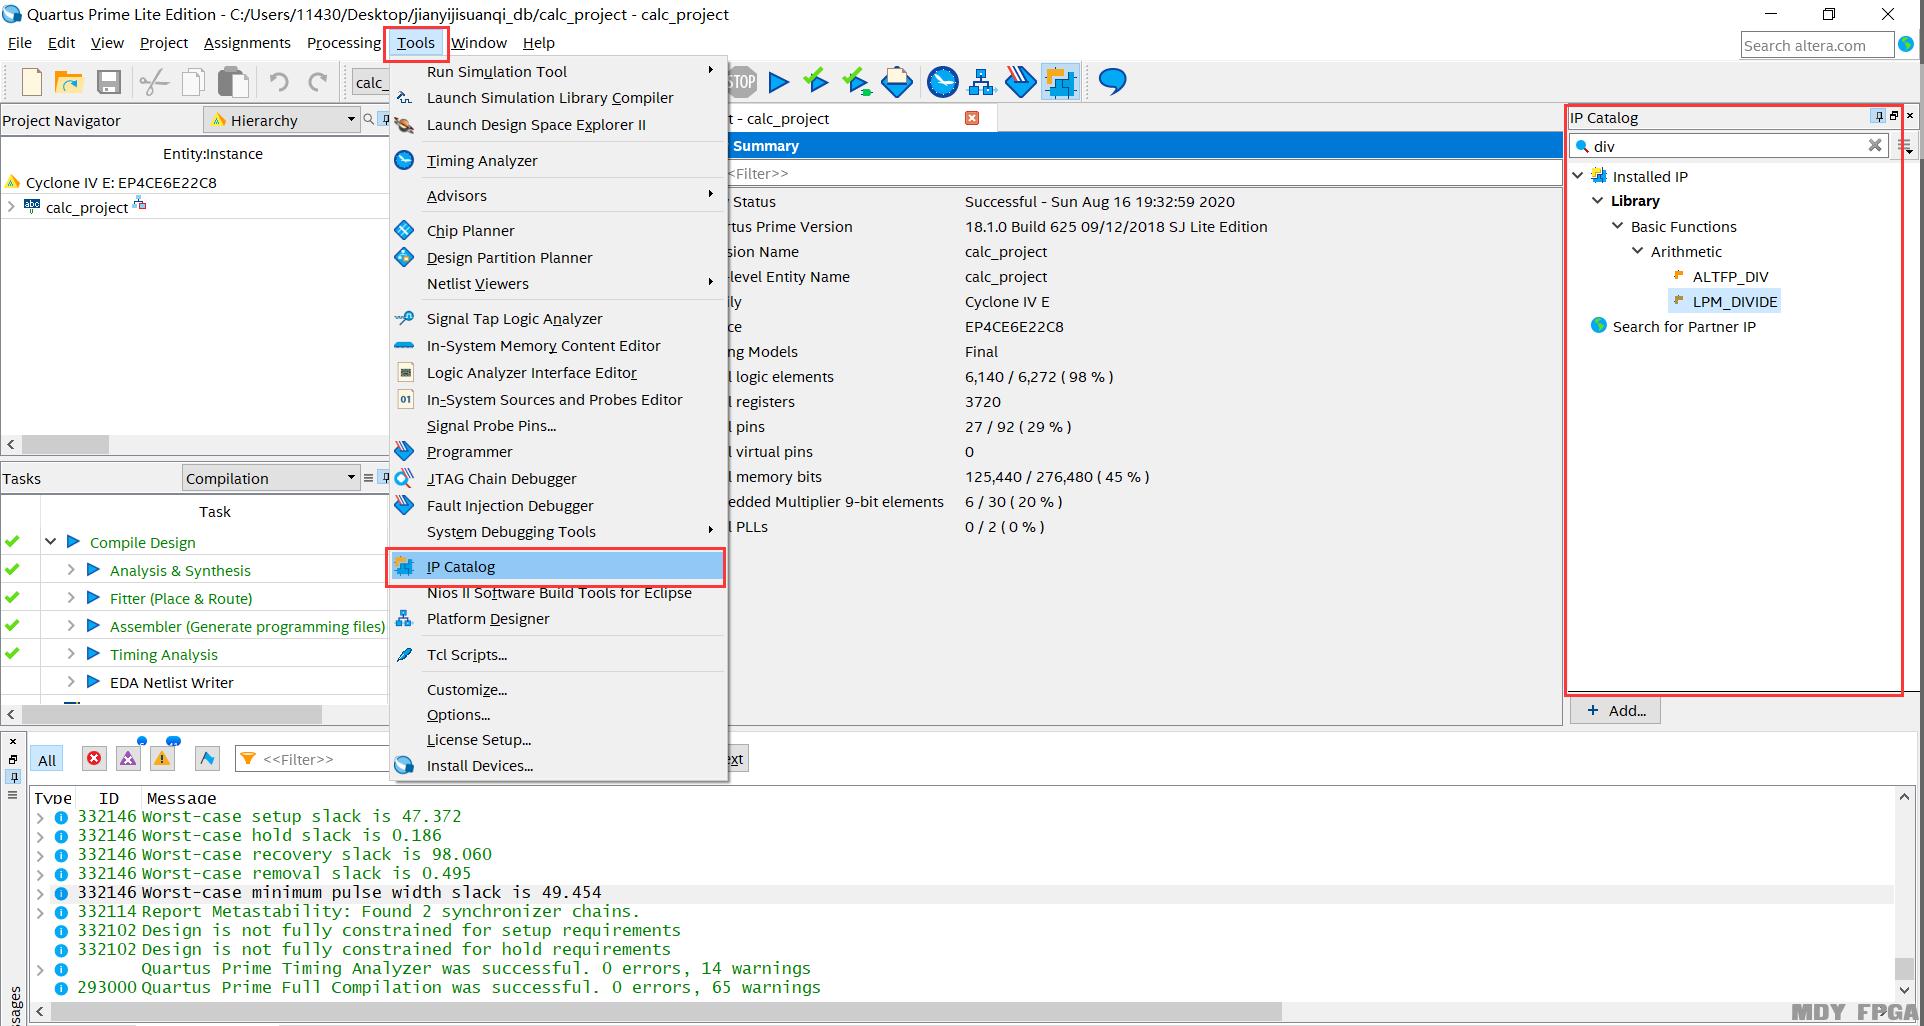
Task: Expand the Timing Analysis task
Action: tap(71, 654)
